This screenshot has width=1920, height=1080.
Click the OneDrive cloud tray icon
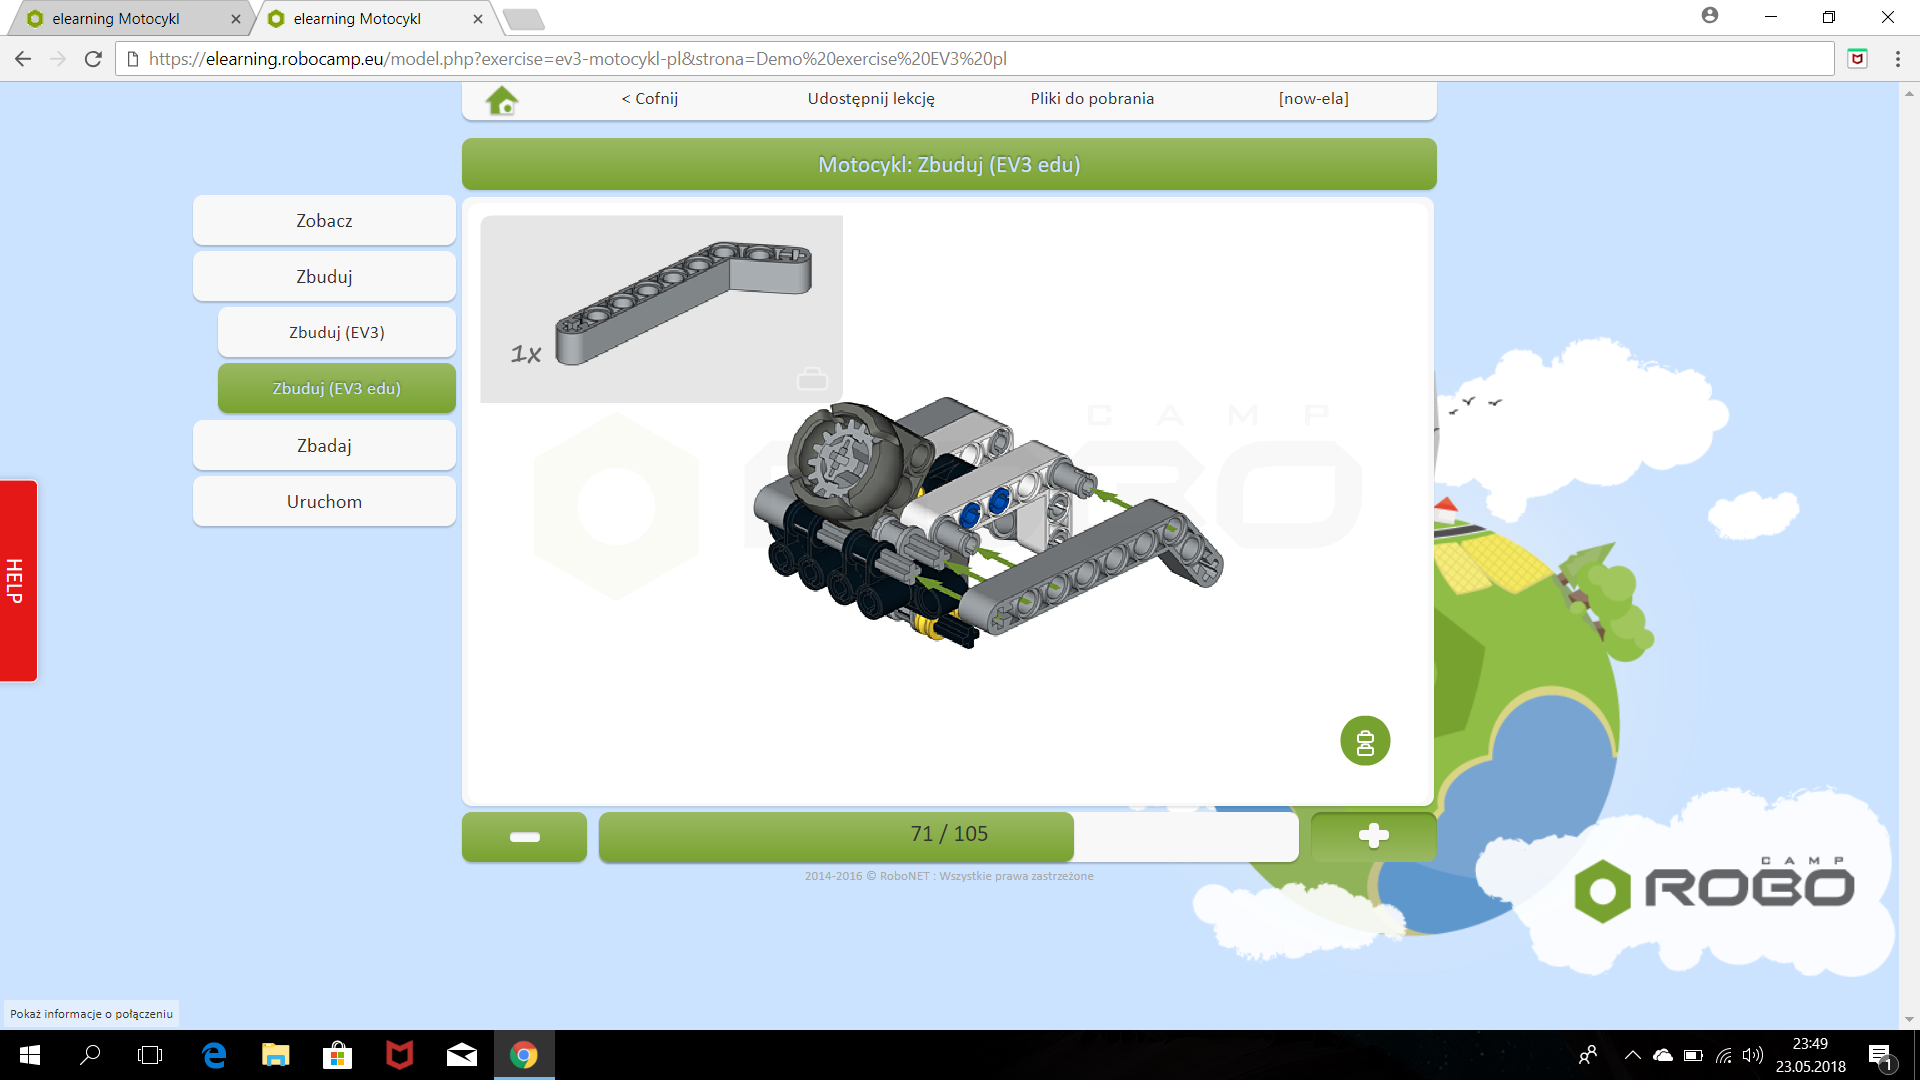coord(1663,1055)
